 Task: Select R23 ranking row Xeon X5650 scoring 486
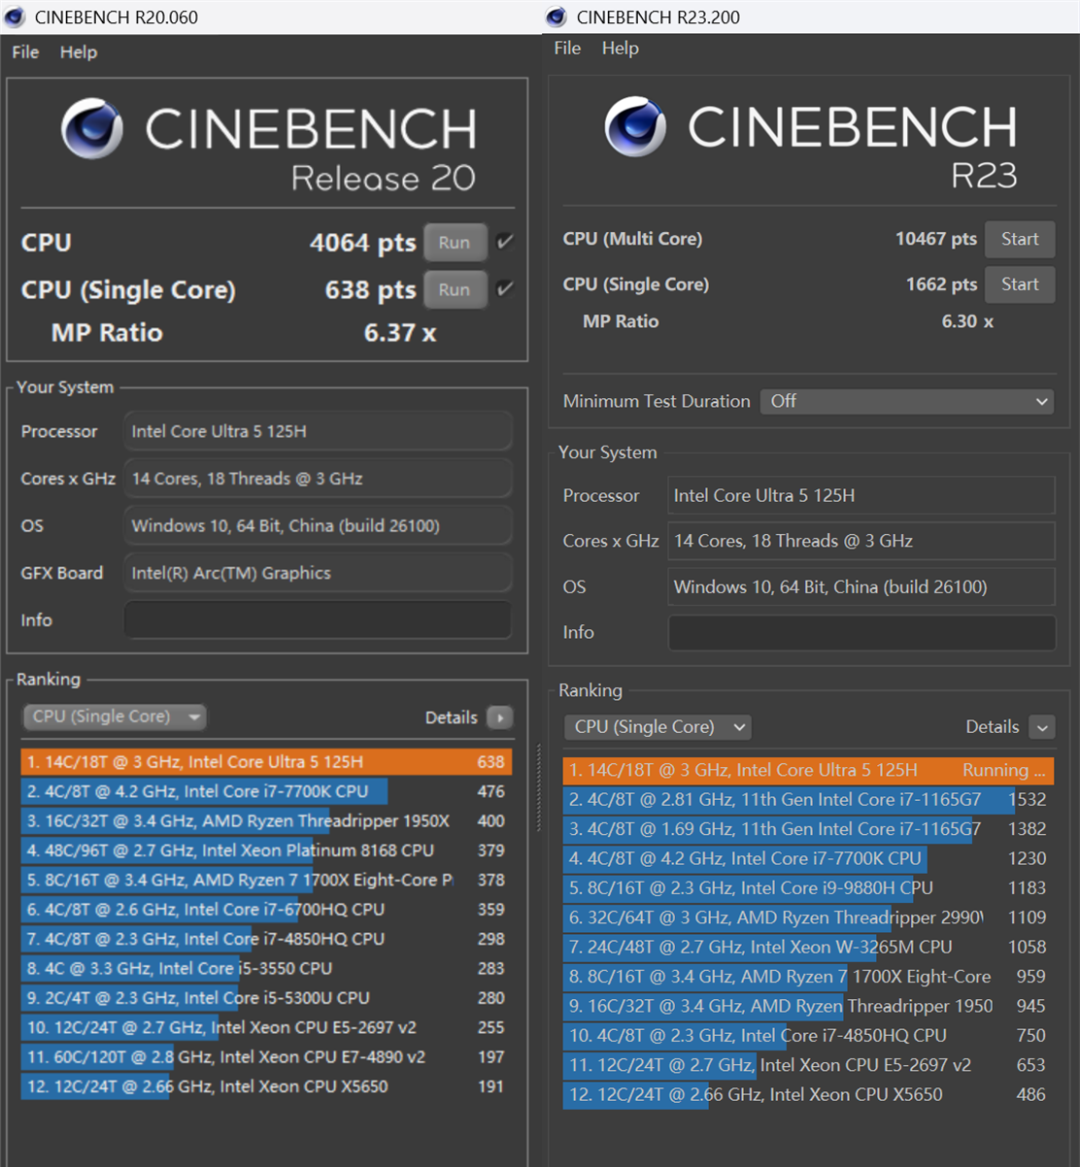pos(808,1095)
